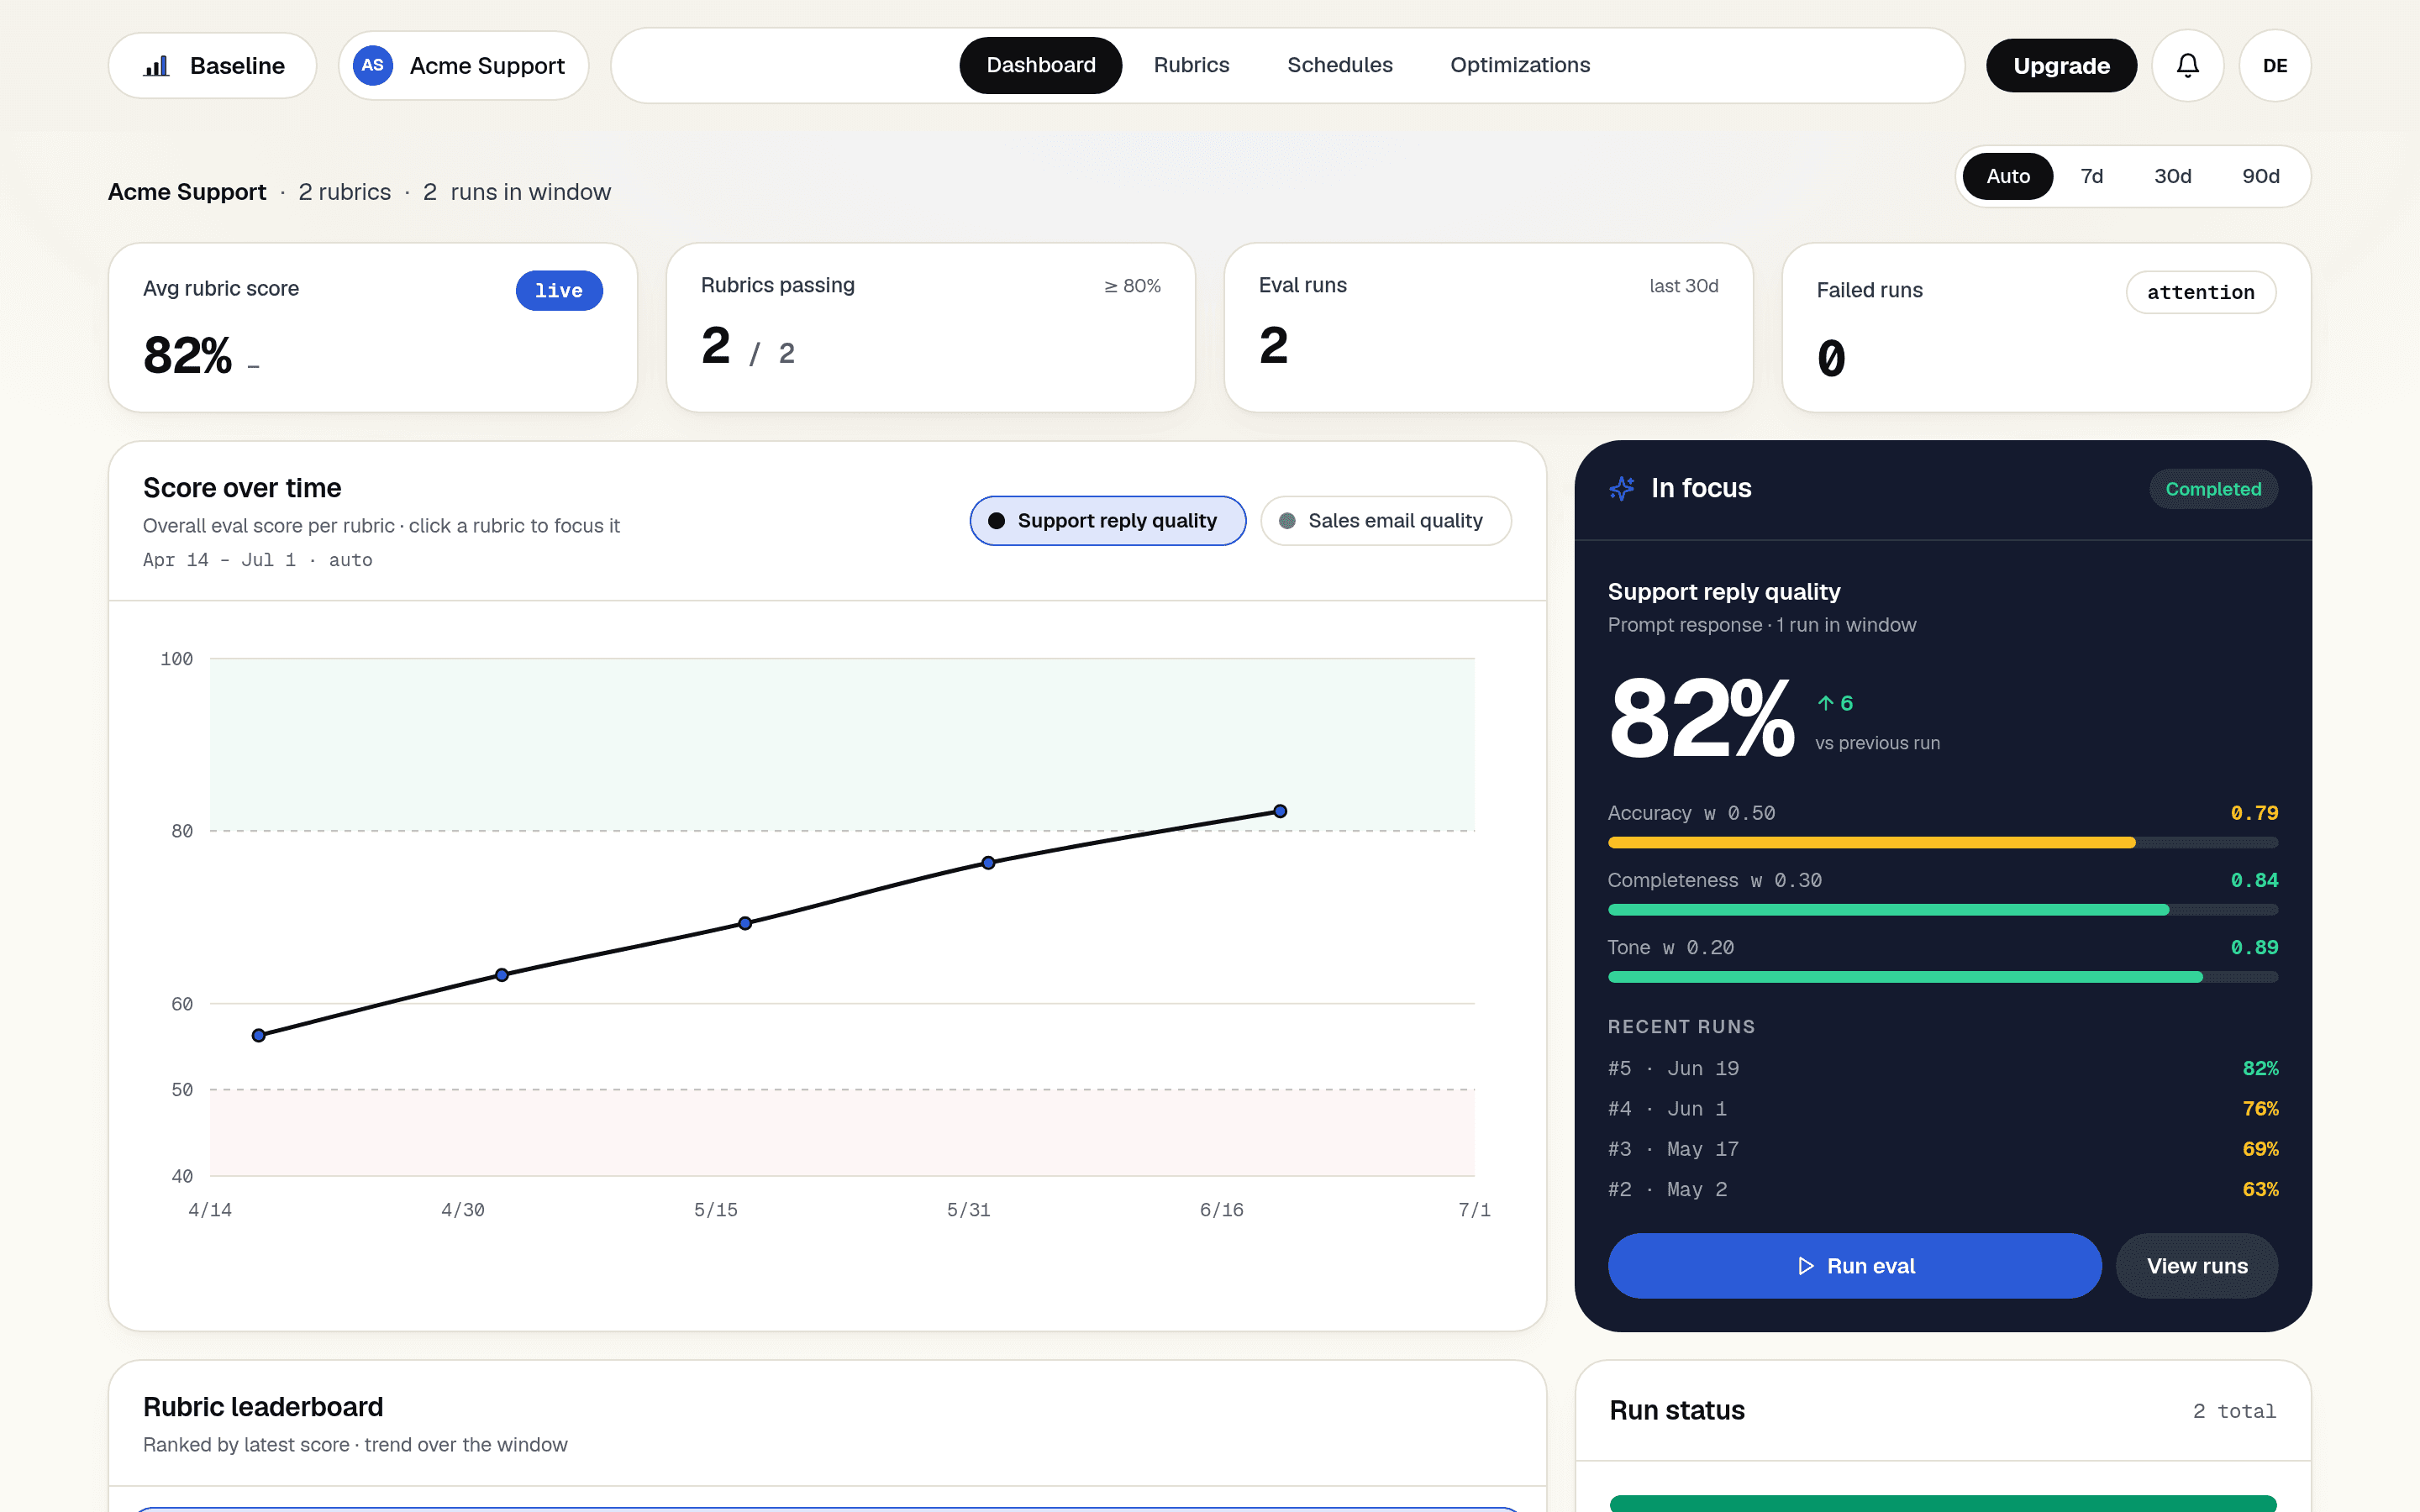Screen dimensions: 2420x1512
Task: Open the Rubrics tab
Action: tap(1191, 65)
